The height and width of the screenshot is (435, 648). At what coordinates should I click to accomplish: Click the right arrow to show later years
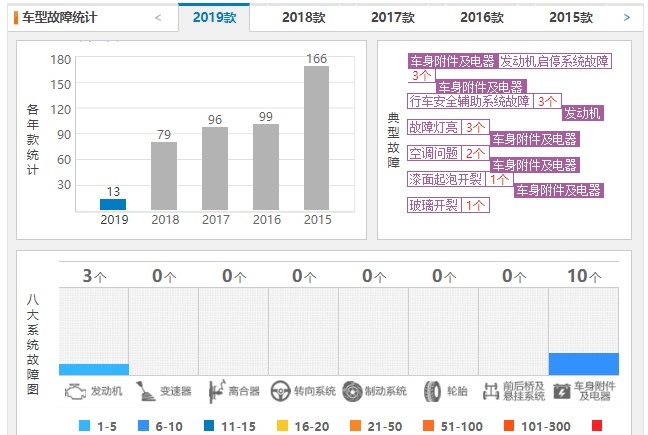[x=627, y=17]
